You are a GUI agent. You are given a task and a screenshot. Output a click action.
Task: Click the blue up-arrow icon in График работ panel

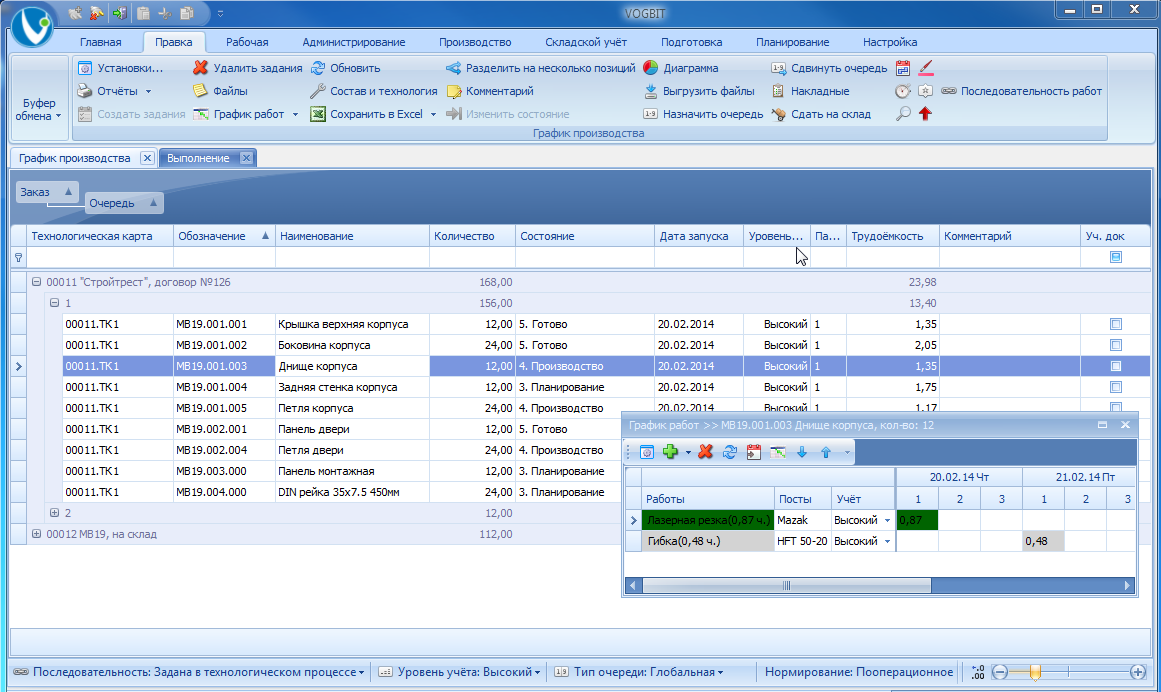click(x=826, y=451)
